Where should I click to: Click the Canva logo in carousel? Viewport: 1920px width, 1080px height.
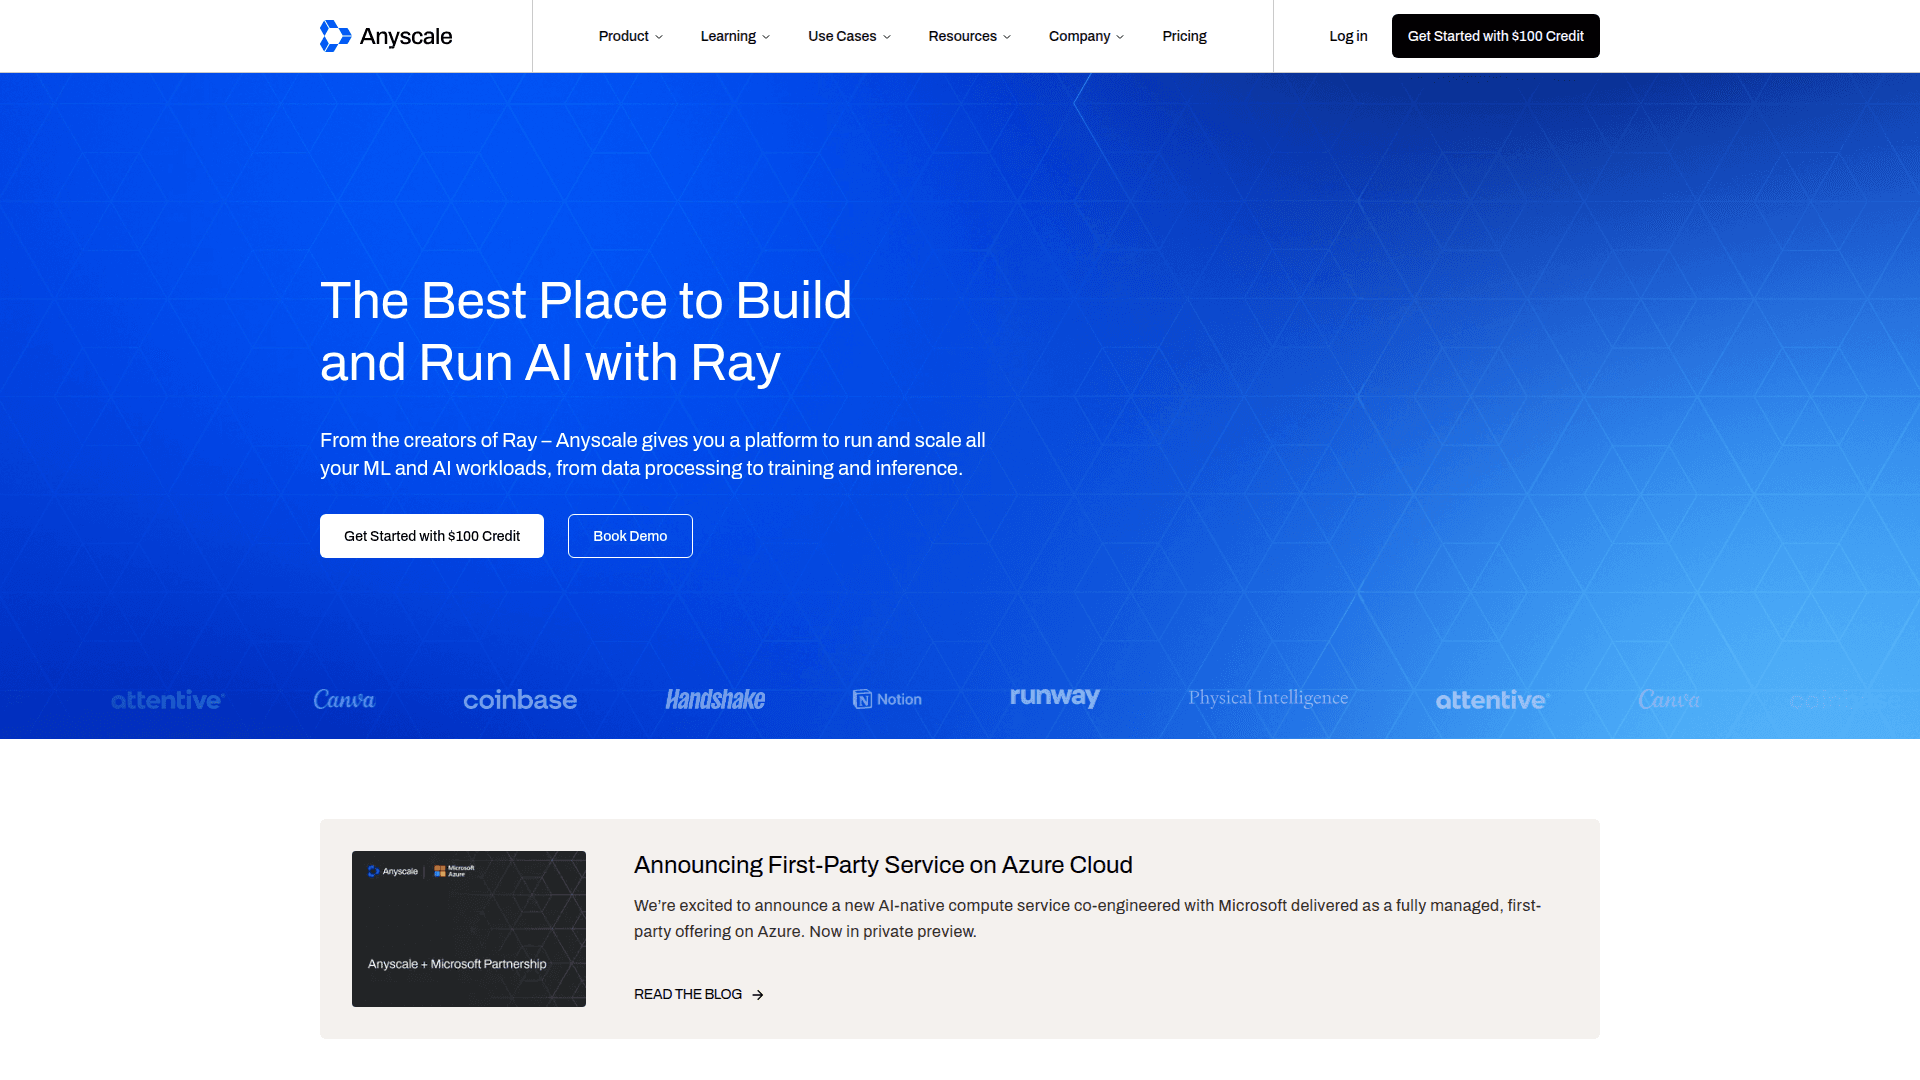pyautogui.click(x=344, y=700)
